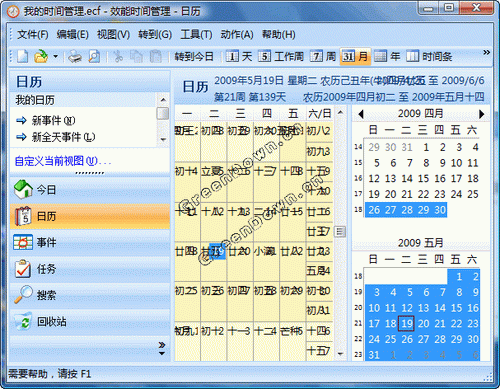Viewport: 500px width, 389px height.
Task: Click the Paste clipboard icon
Action: [155, 56]
